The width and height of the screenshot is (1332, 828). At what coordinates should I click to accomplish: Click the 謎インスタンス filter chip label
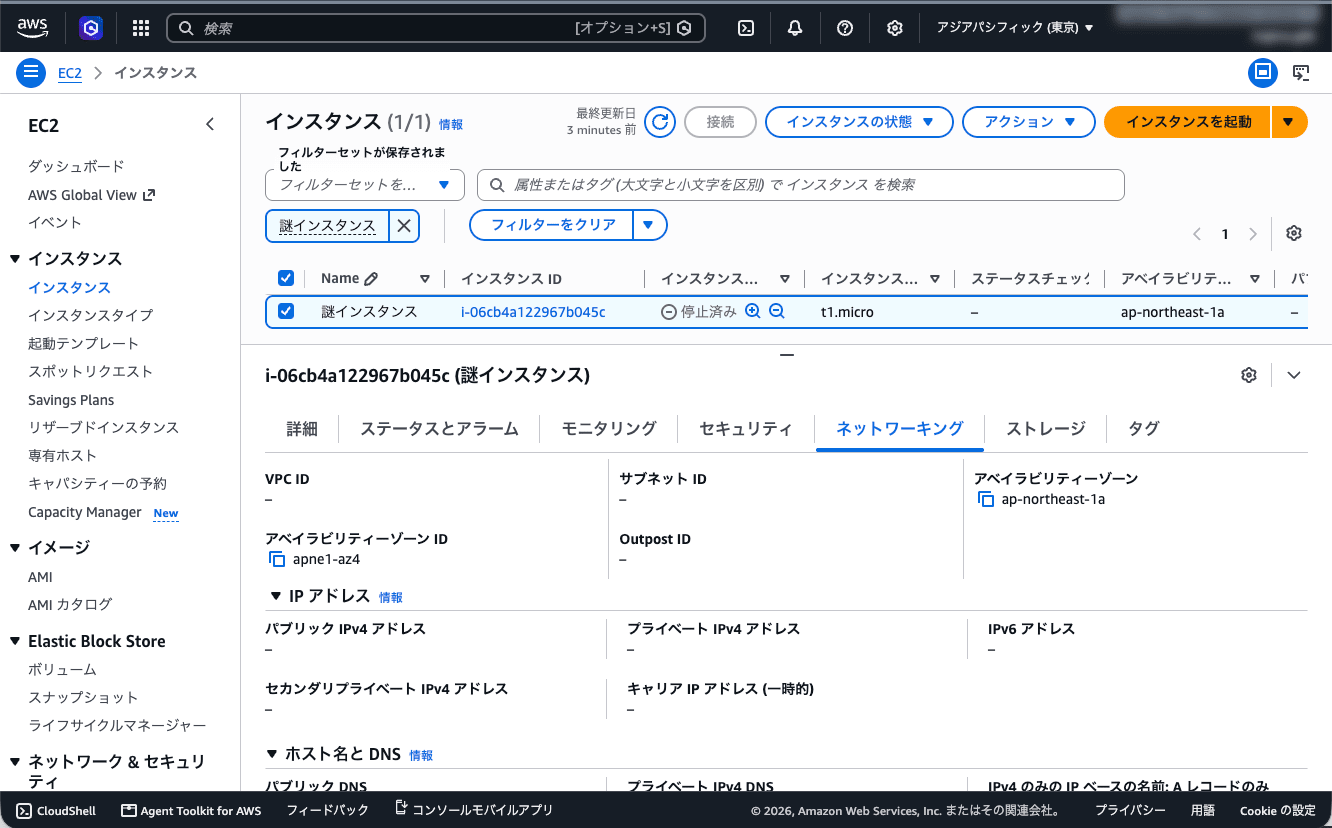click(x=328, y=226)
